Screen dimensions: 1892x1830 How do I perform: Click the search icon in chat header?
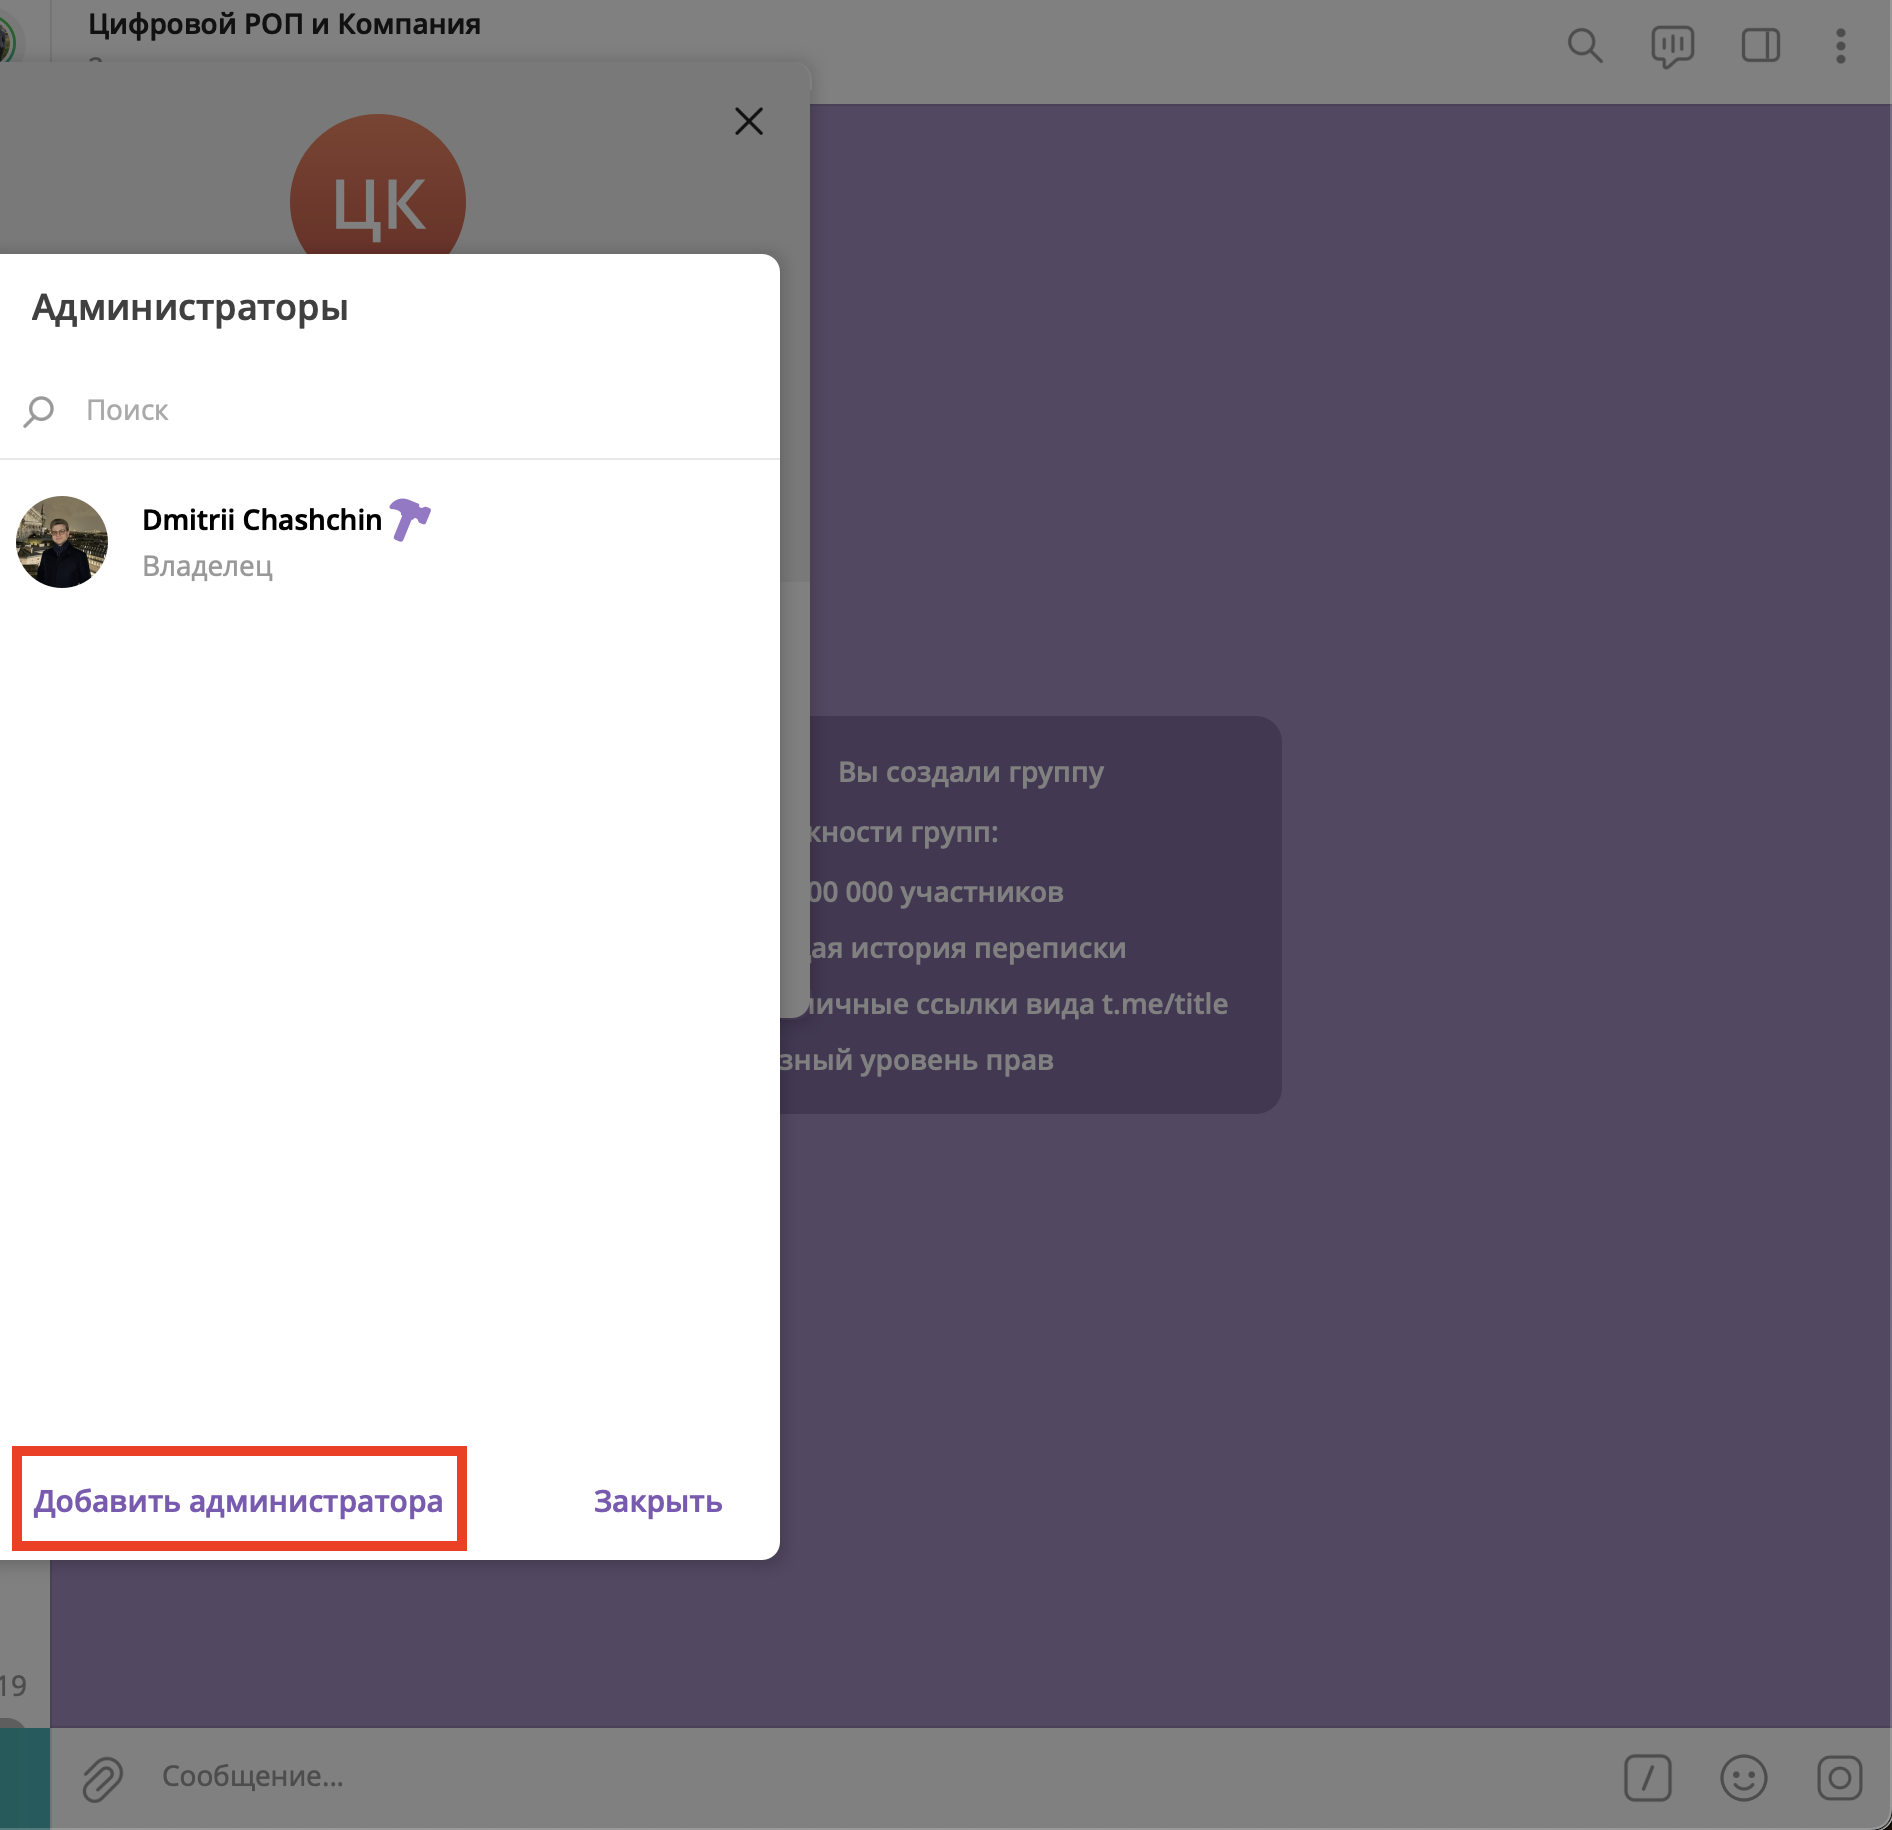click(1584, 46)
